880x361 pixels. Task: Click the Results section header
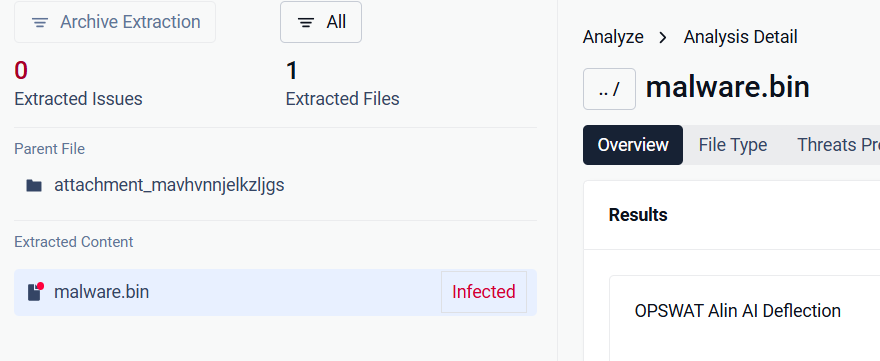638,215
